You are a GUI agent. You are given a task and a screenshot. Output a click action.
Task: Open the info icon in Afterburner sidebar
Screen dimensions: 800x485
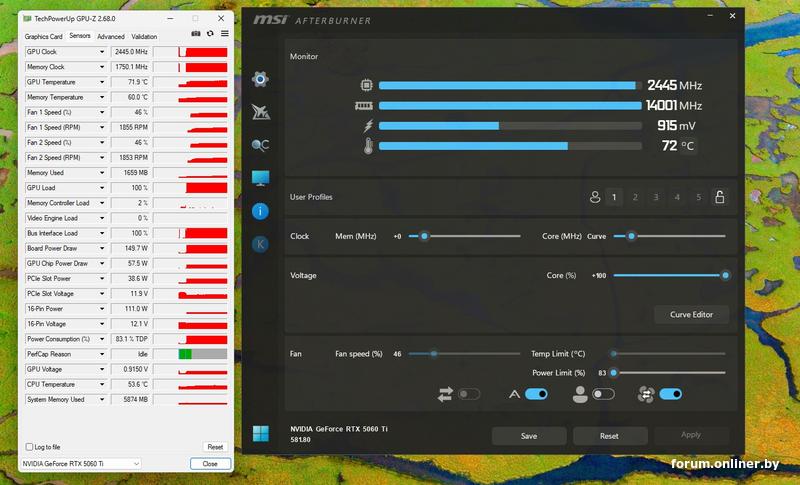tap(260, 211)
